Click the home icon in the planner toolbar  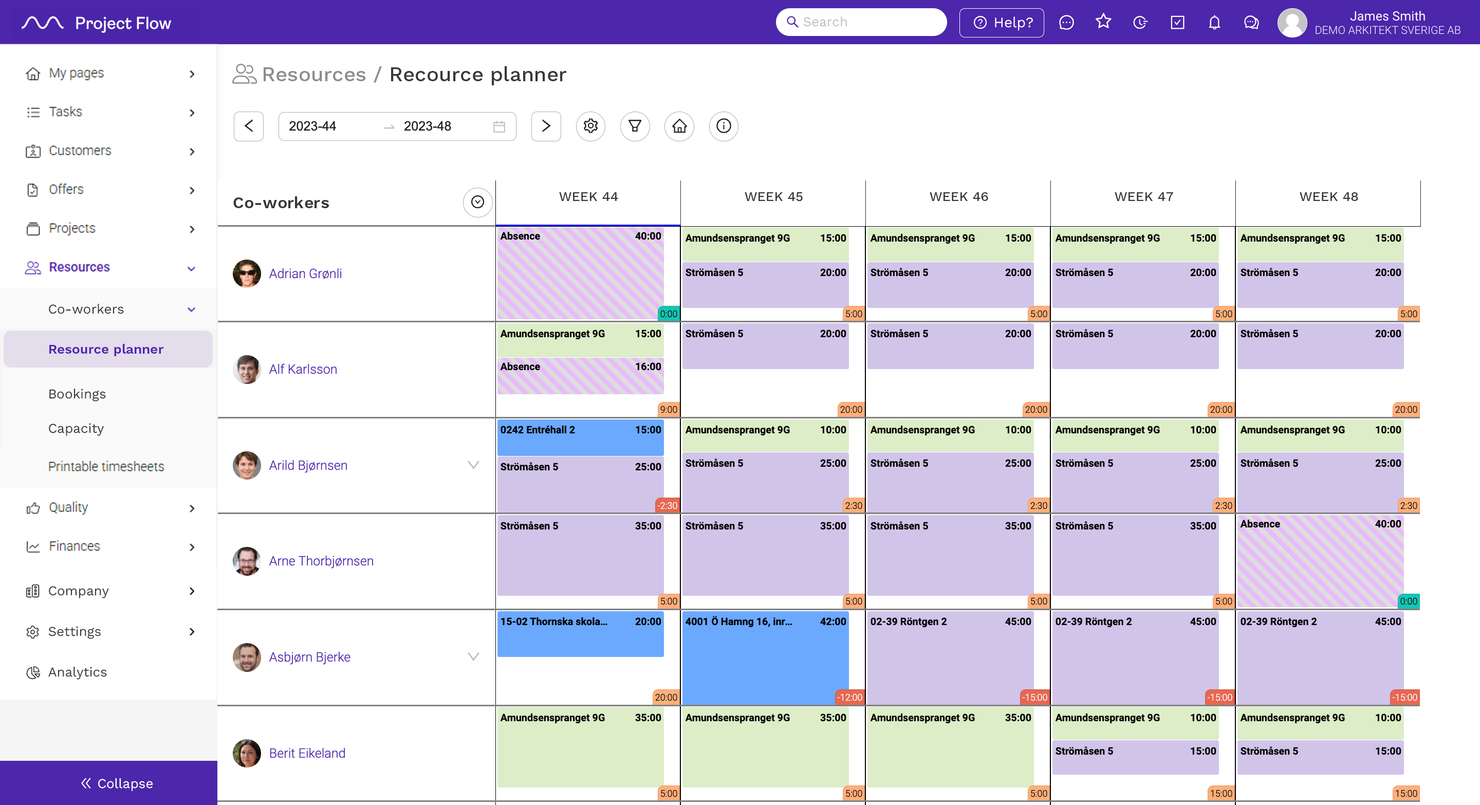(x=679, y=126)
